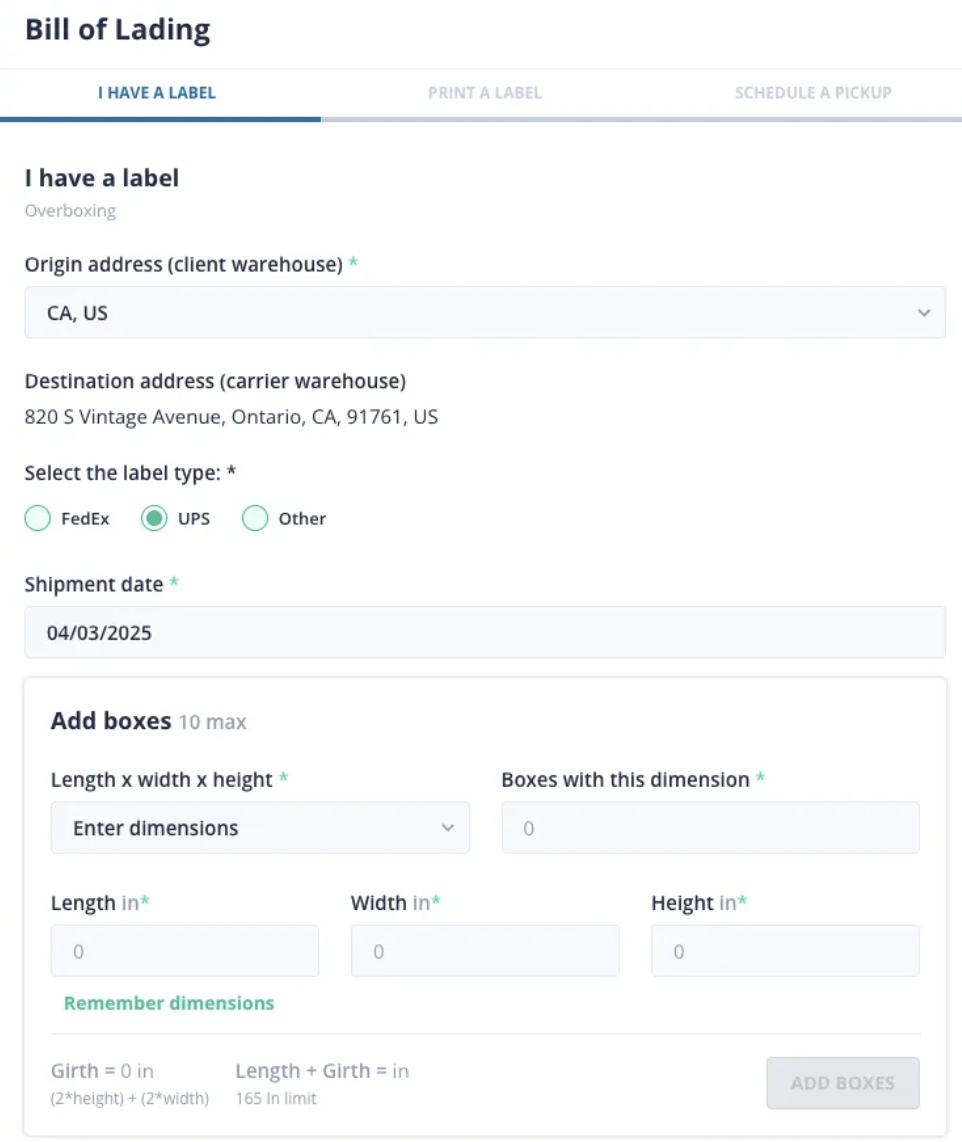Click the Width in input field

coord(485,951)
